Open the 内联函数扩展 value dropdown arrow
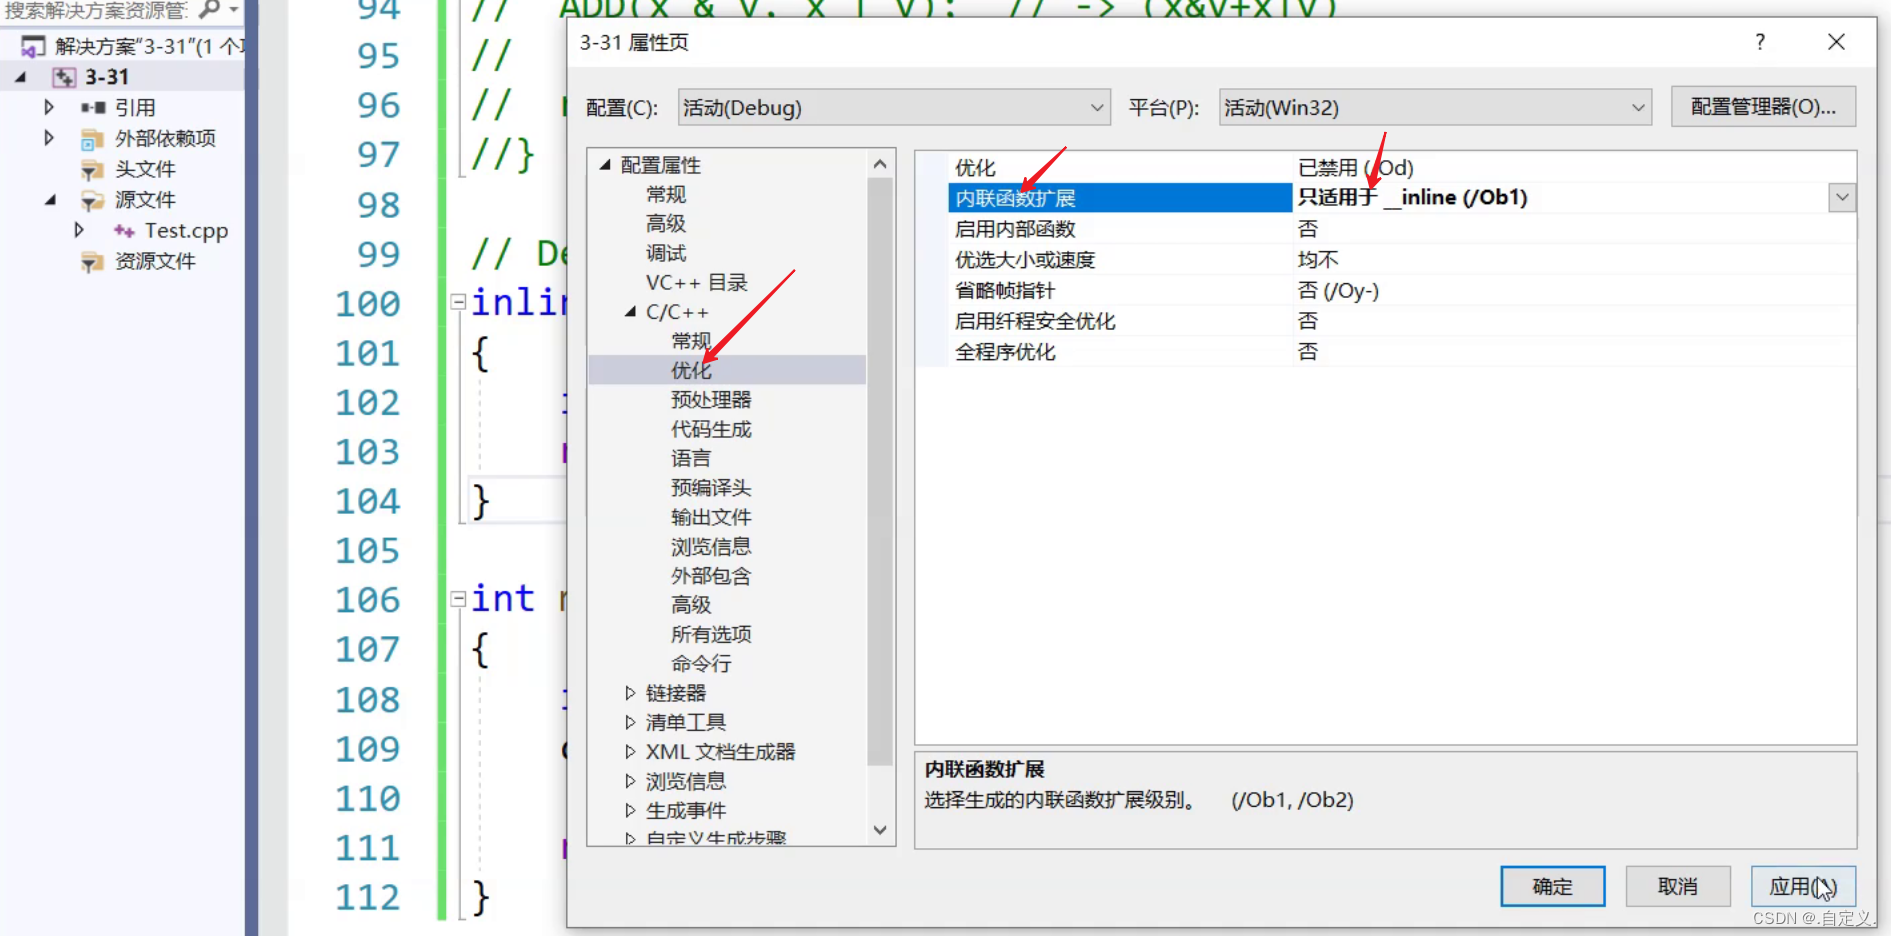 coord(1842,198)
